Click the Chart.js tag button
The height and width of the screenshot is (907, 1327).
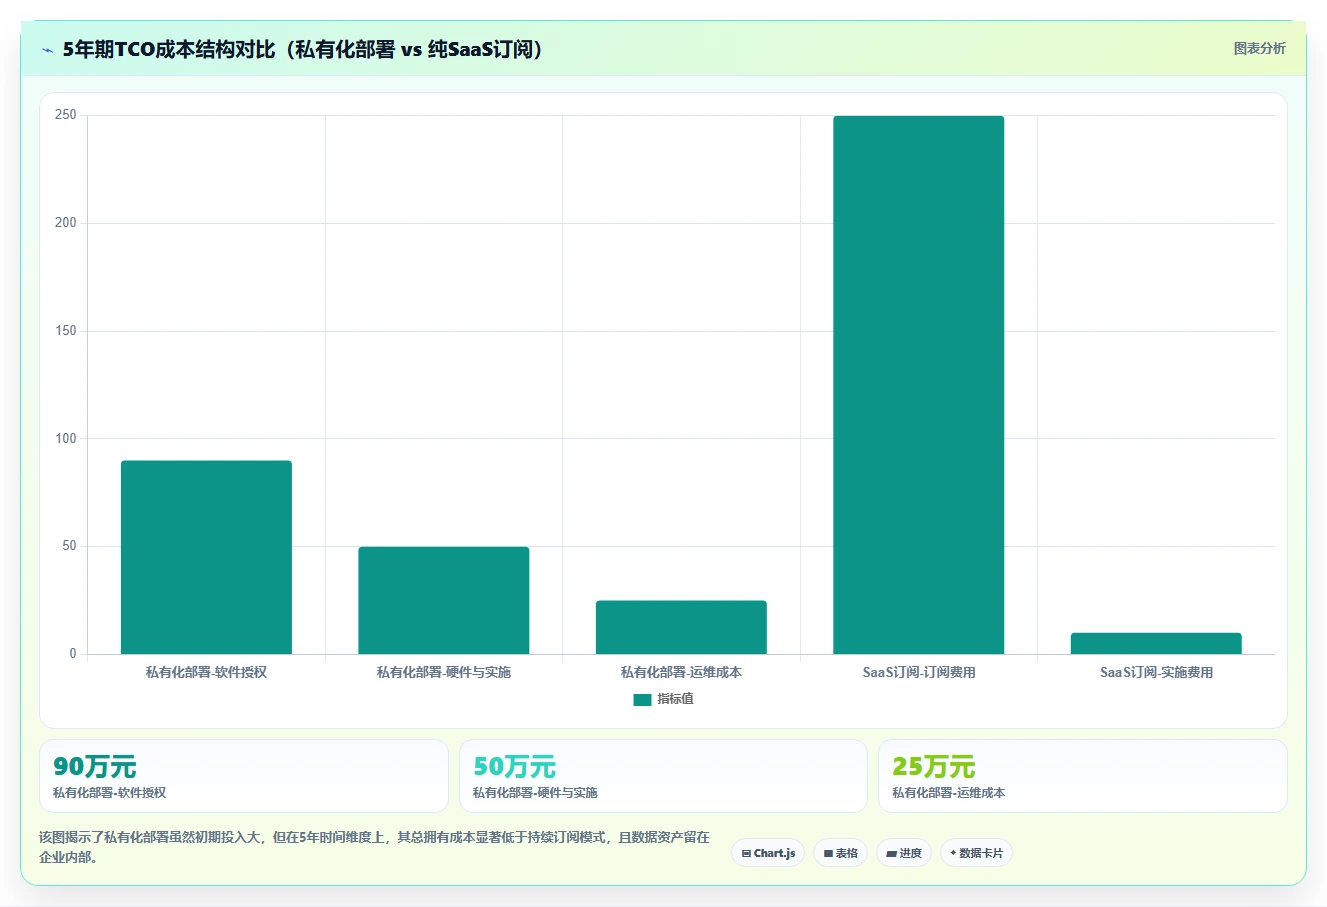pos(768,853)
